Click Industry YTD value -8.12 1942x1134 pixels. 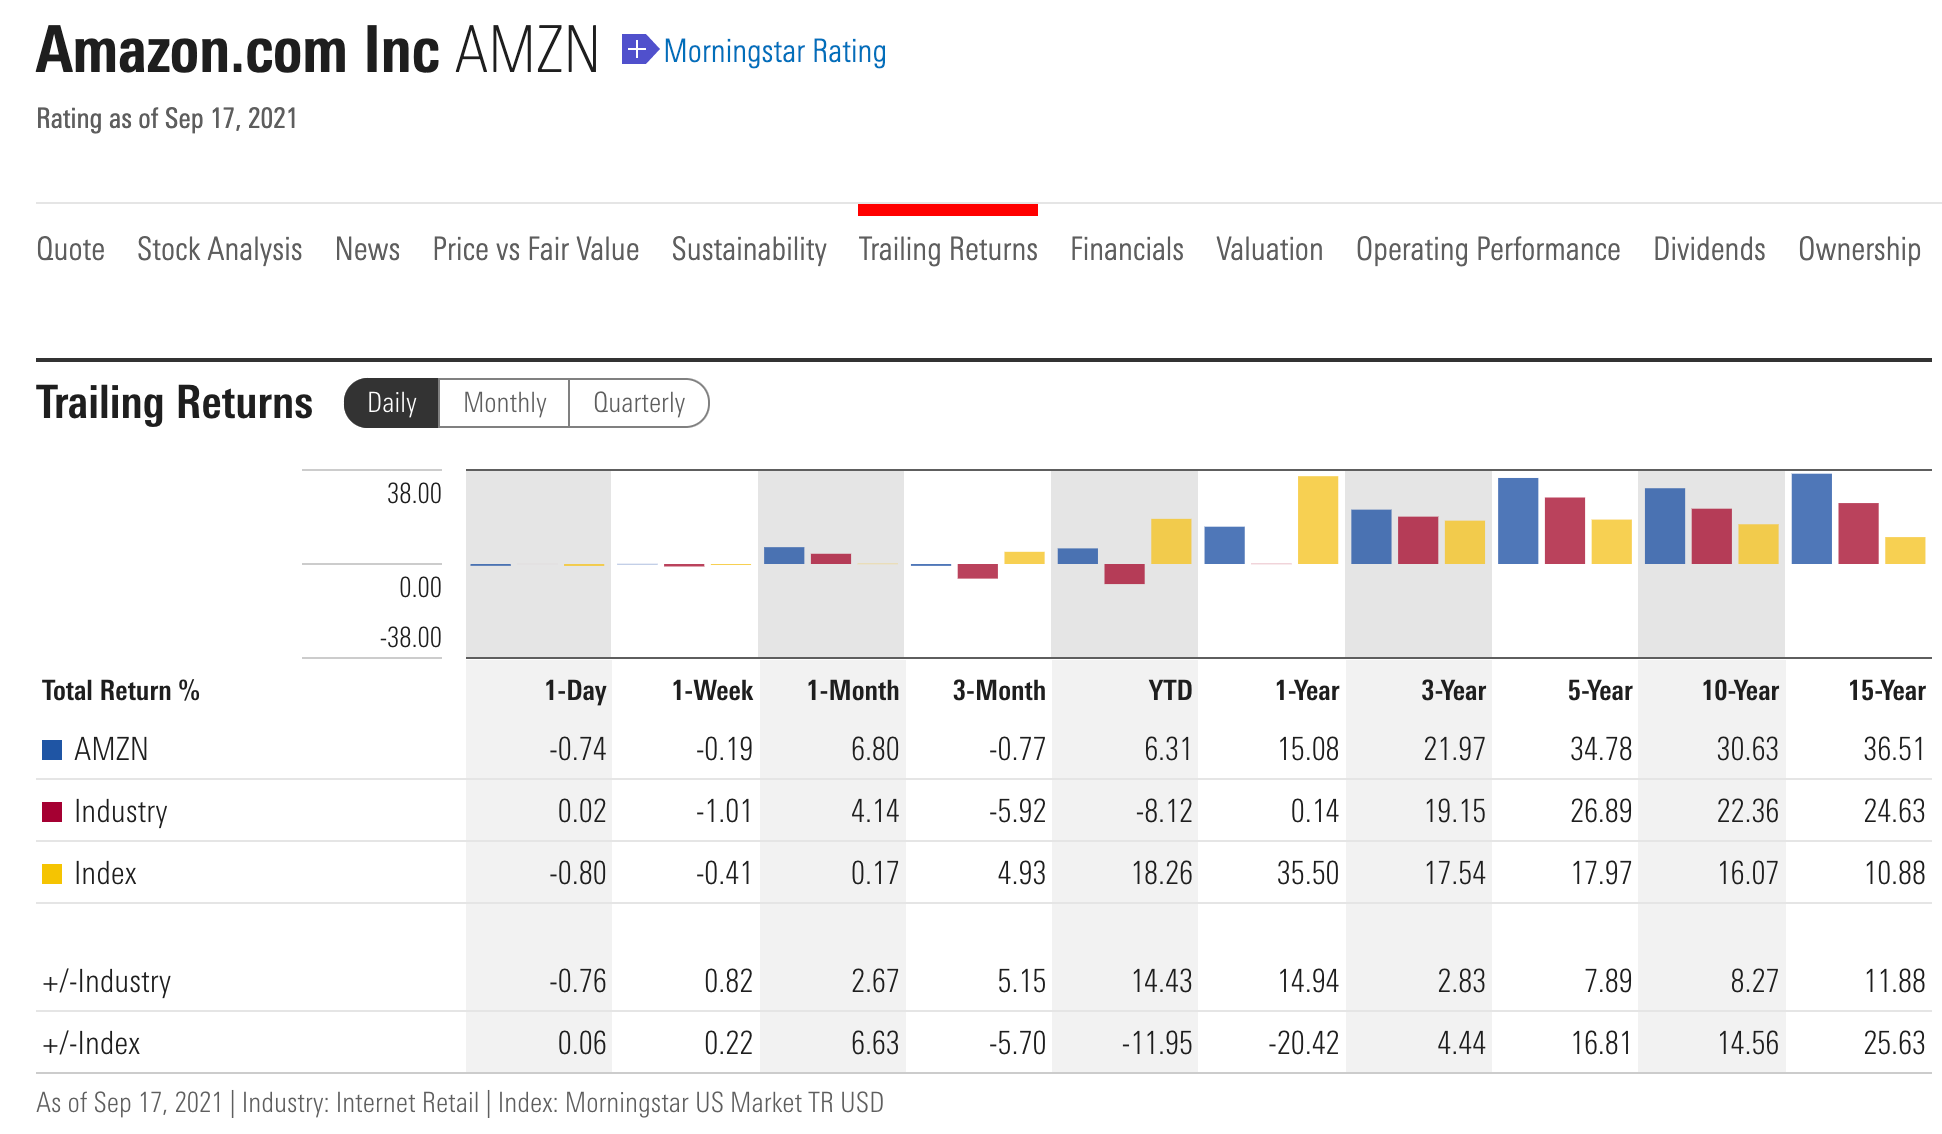(x=1164, y=811)
